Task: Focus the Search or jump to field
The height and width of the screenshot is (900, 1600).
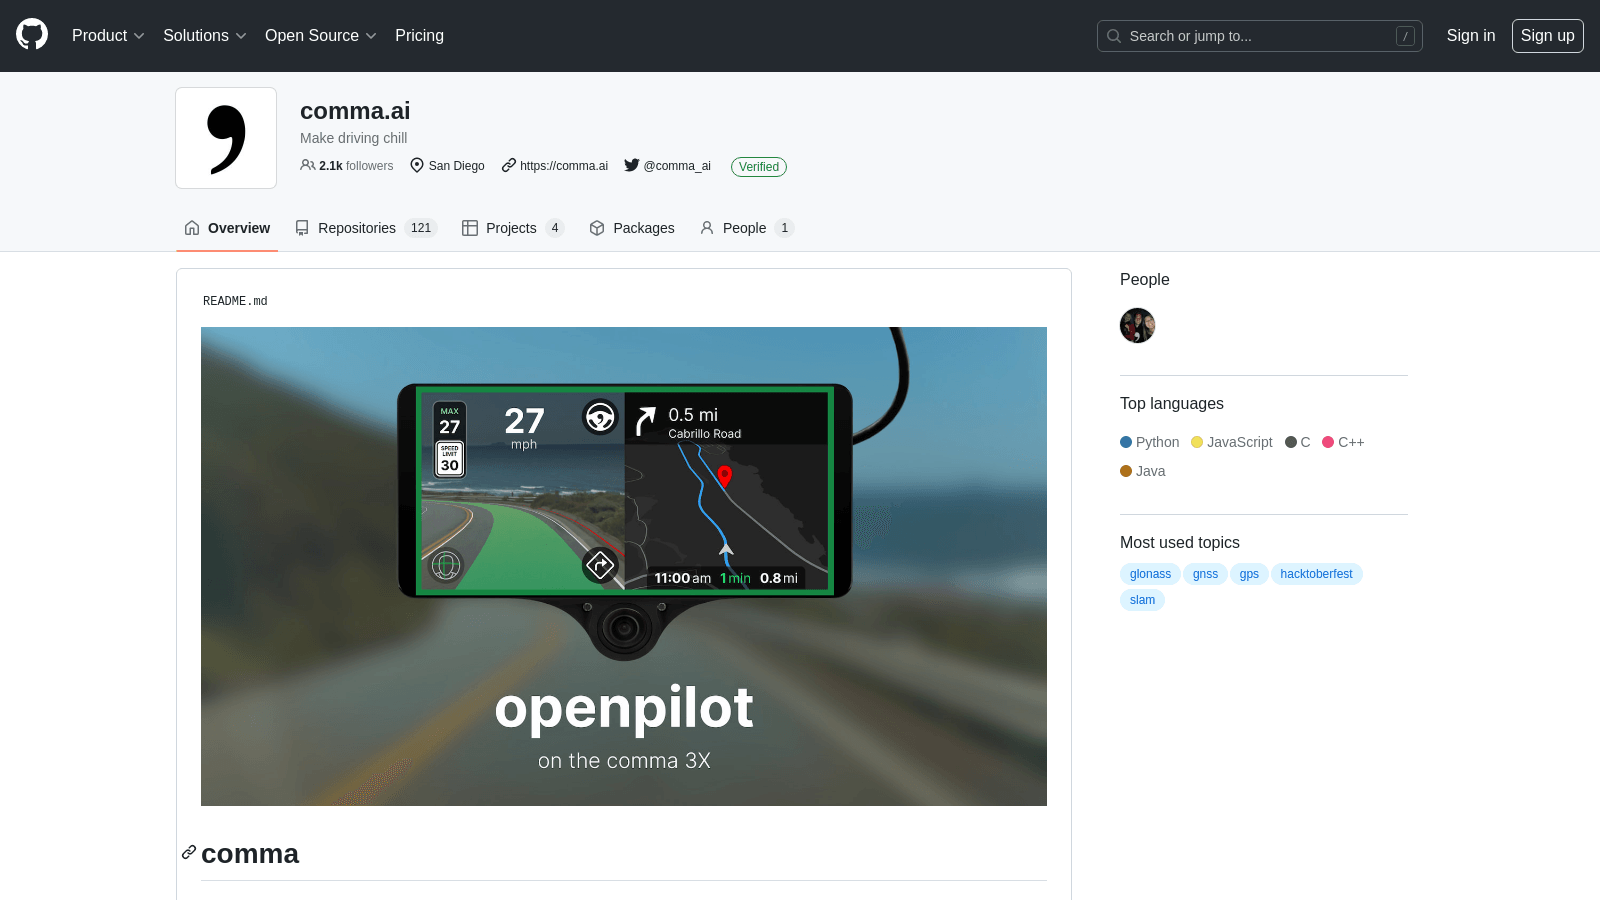Action: [x=1260, y=36]
